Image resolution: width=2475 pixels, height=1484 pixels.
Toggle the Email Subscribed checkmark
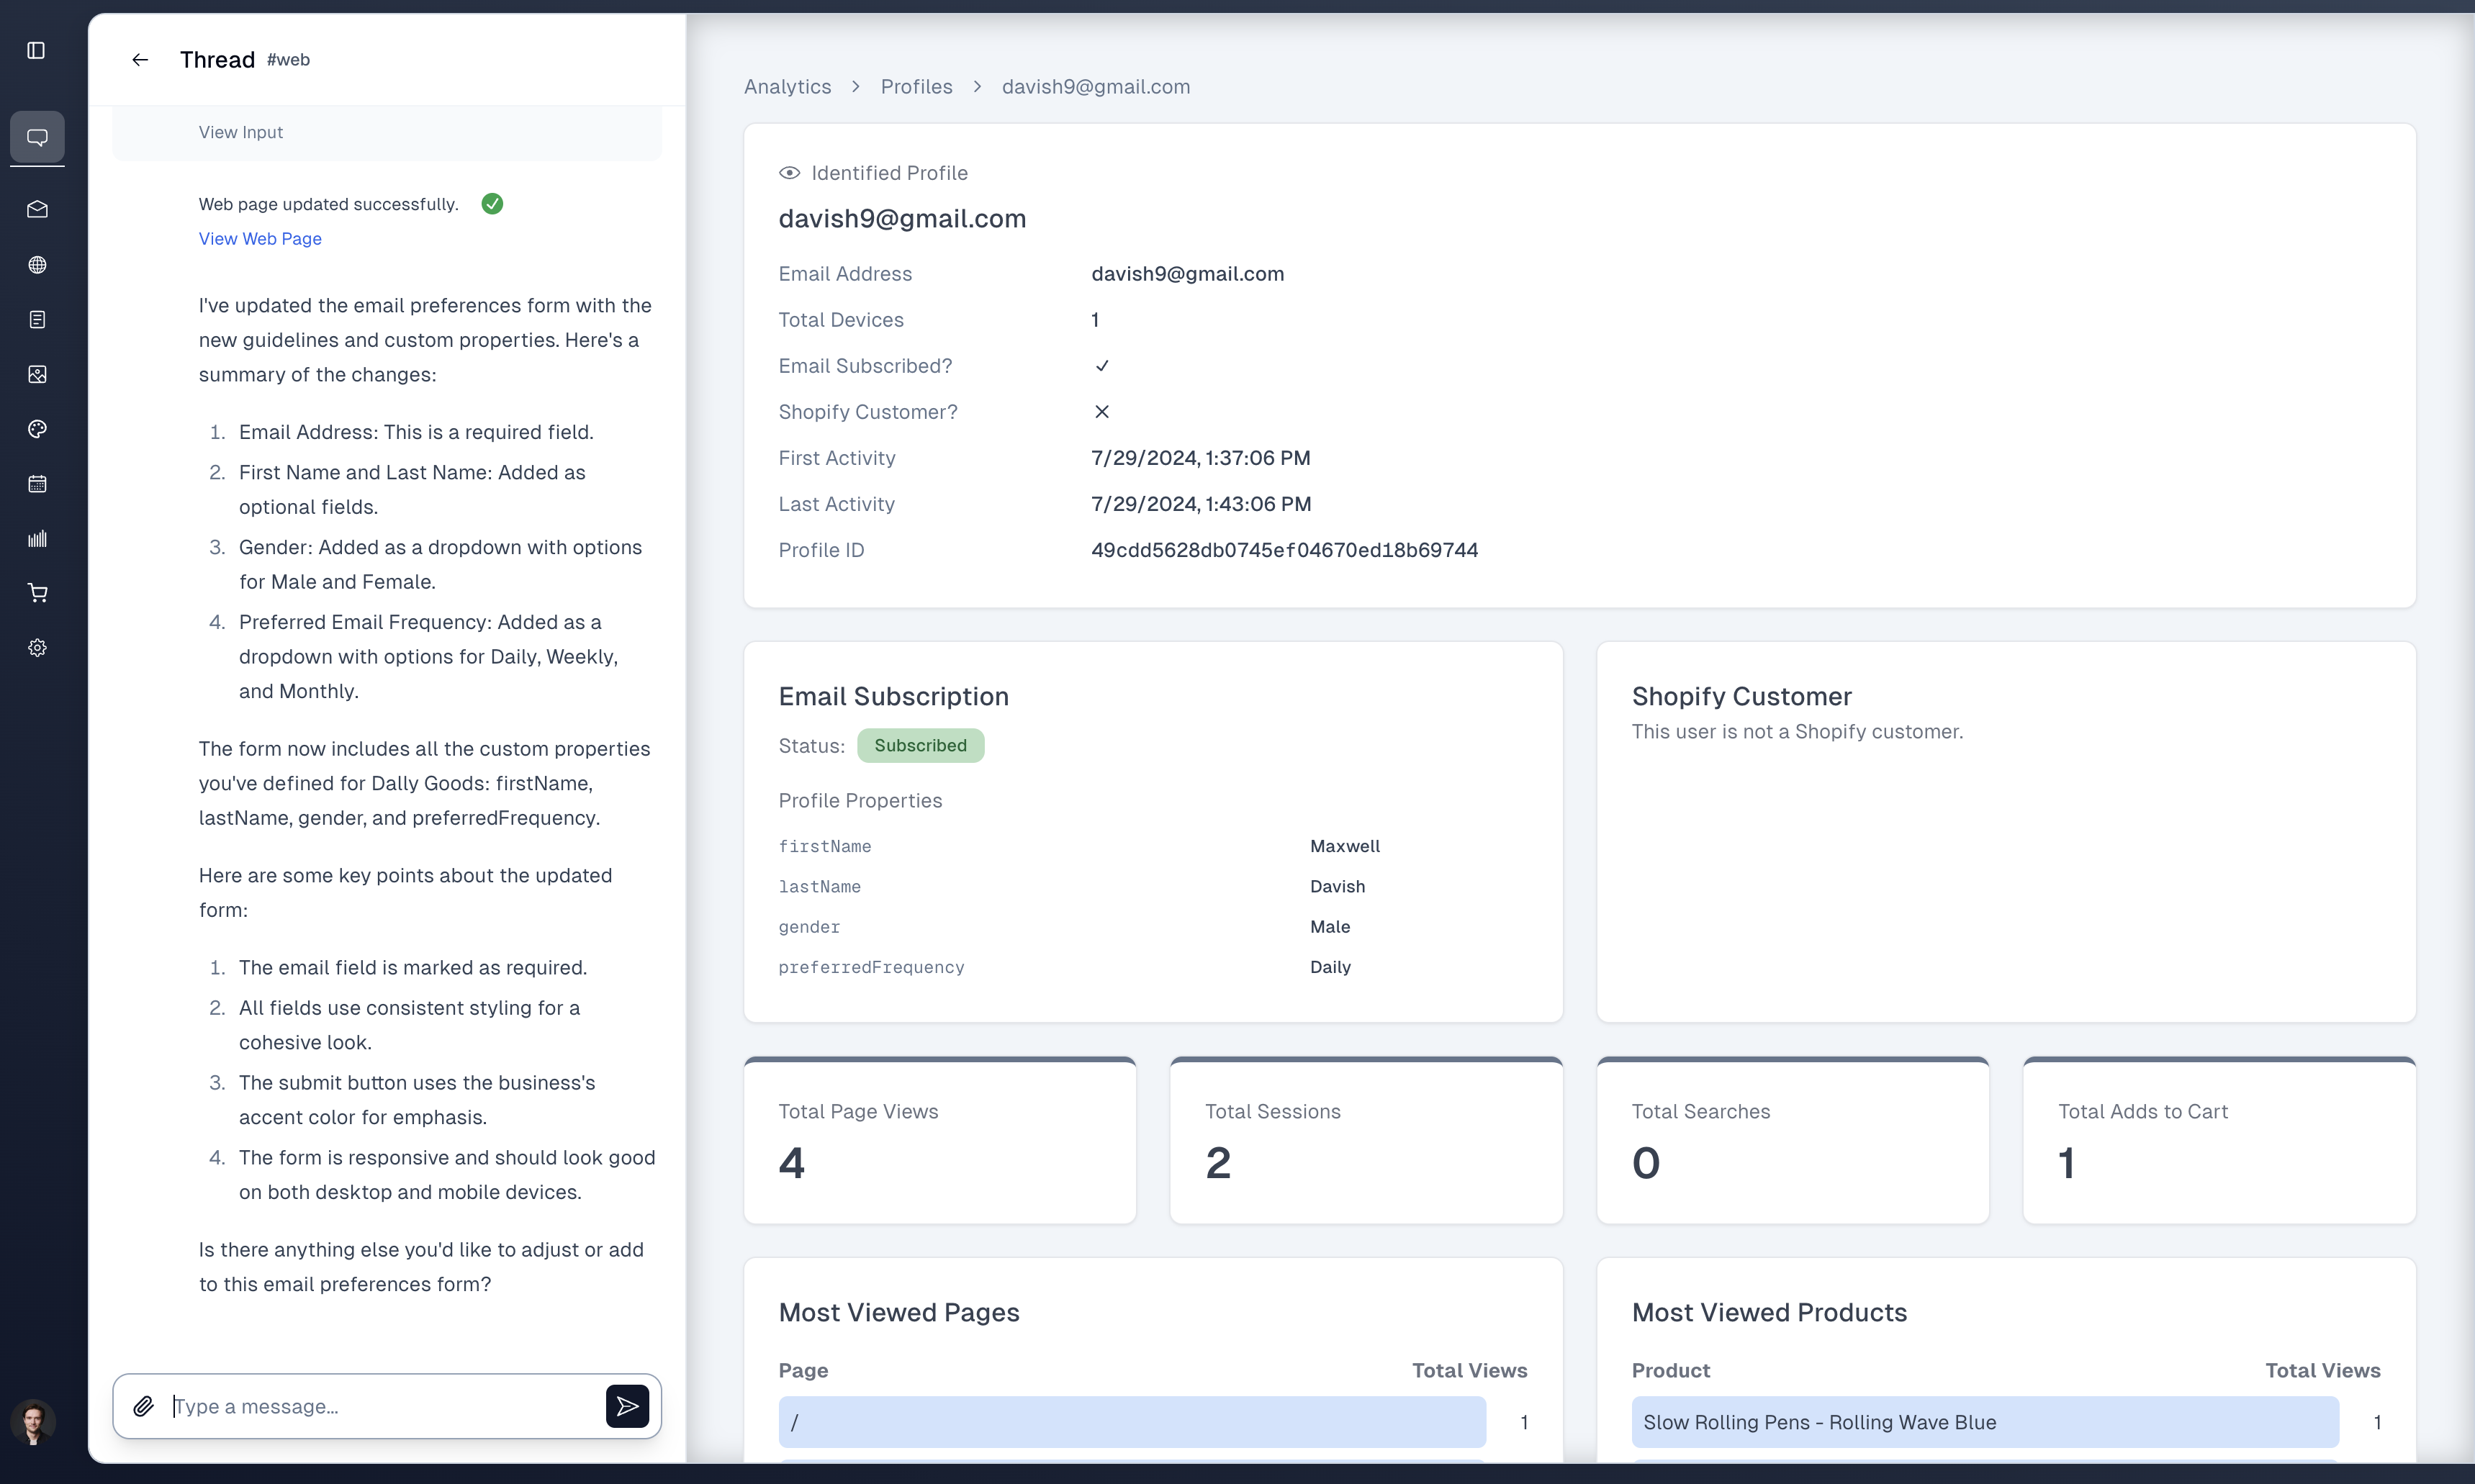click(1102, 366)
